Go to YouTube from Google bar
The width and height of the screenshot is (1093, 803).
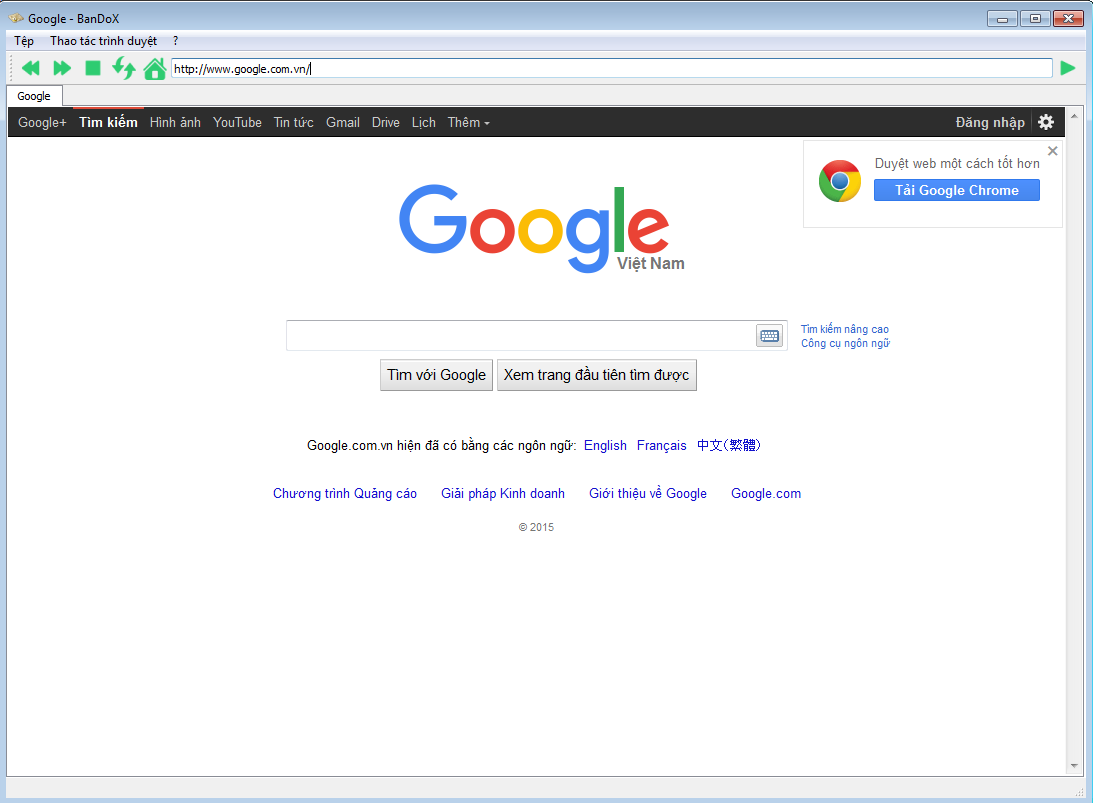237,123
